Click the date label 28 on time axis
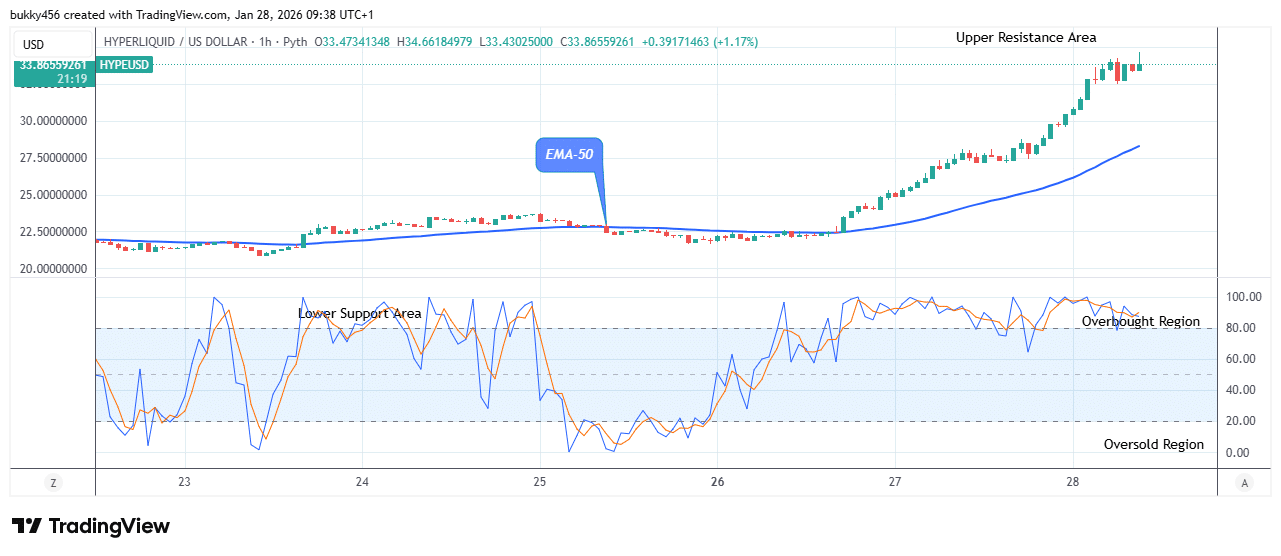The height and width of the screenshot is (556, 1281). (x=1073, y=482)
